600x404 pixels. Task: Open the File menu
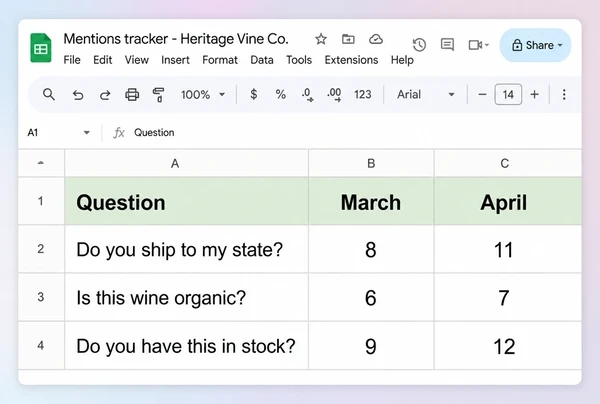click(72, 60)
